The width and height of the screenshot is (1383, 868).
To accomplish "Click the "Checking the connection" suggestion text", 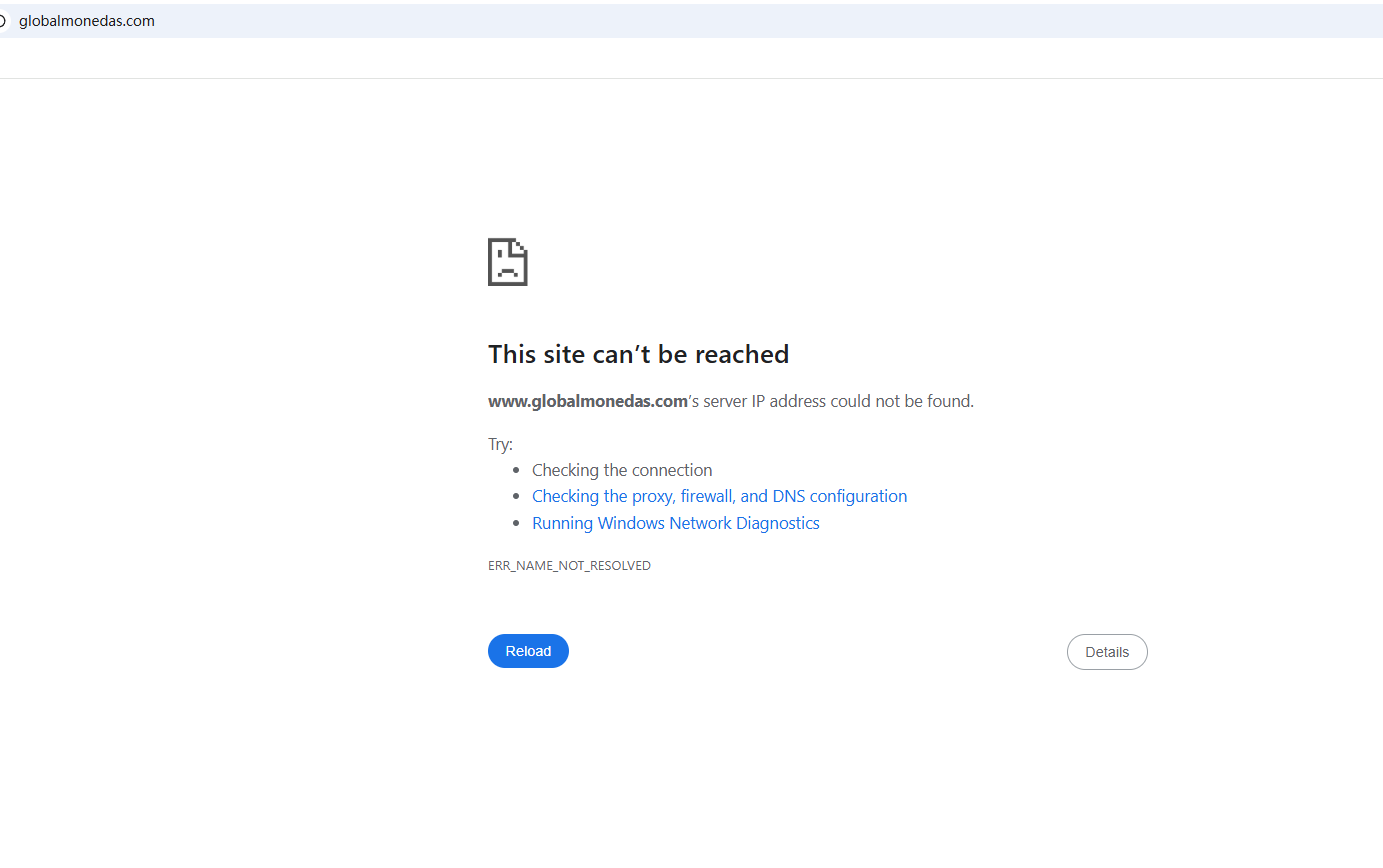I will [x=622, y=470].
